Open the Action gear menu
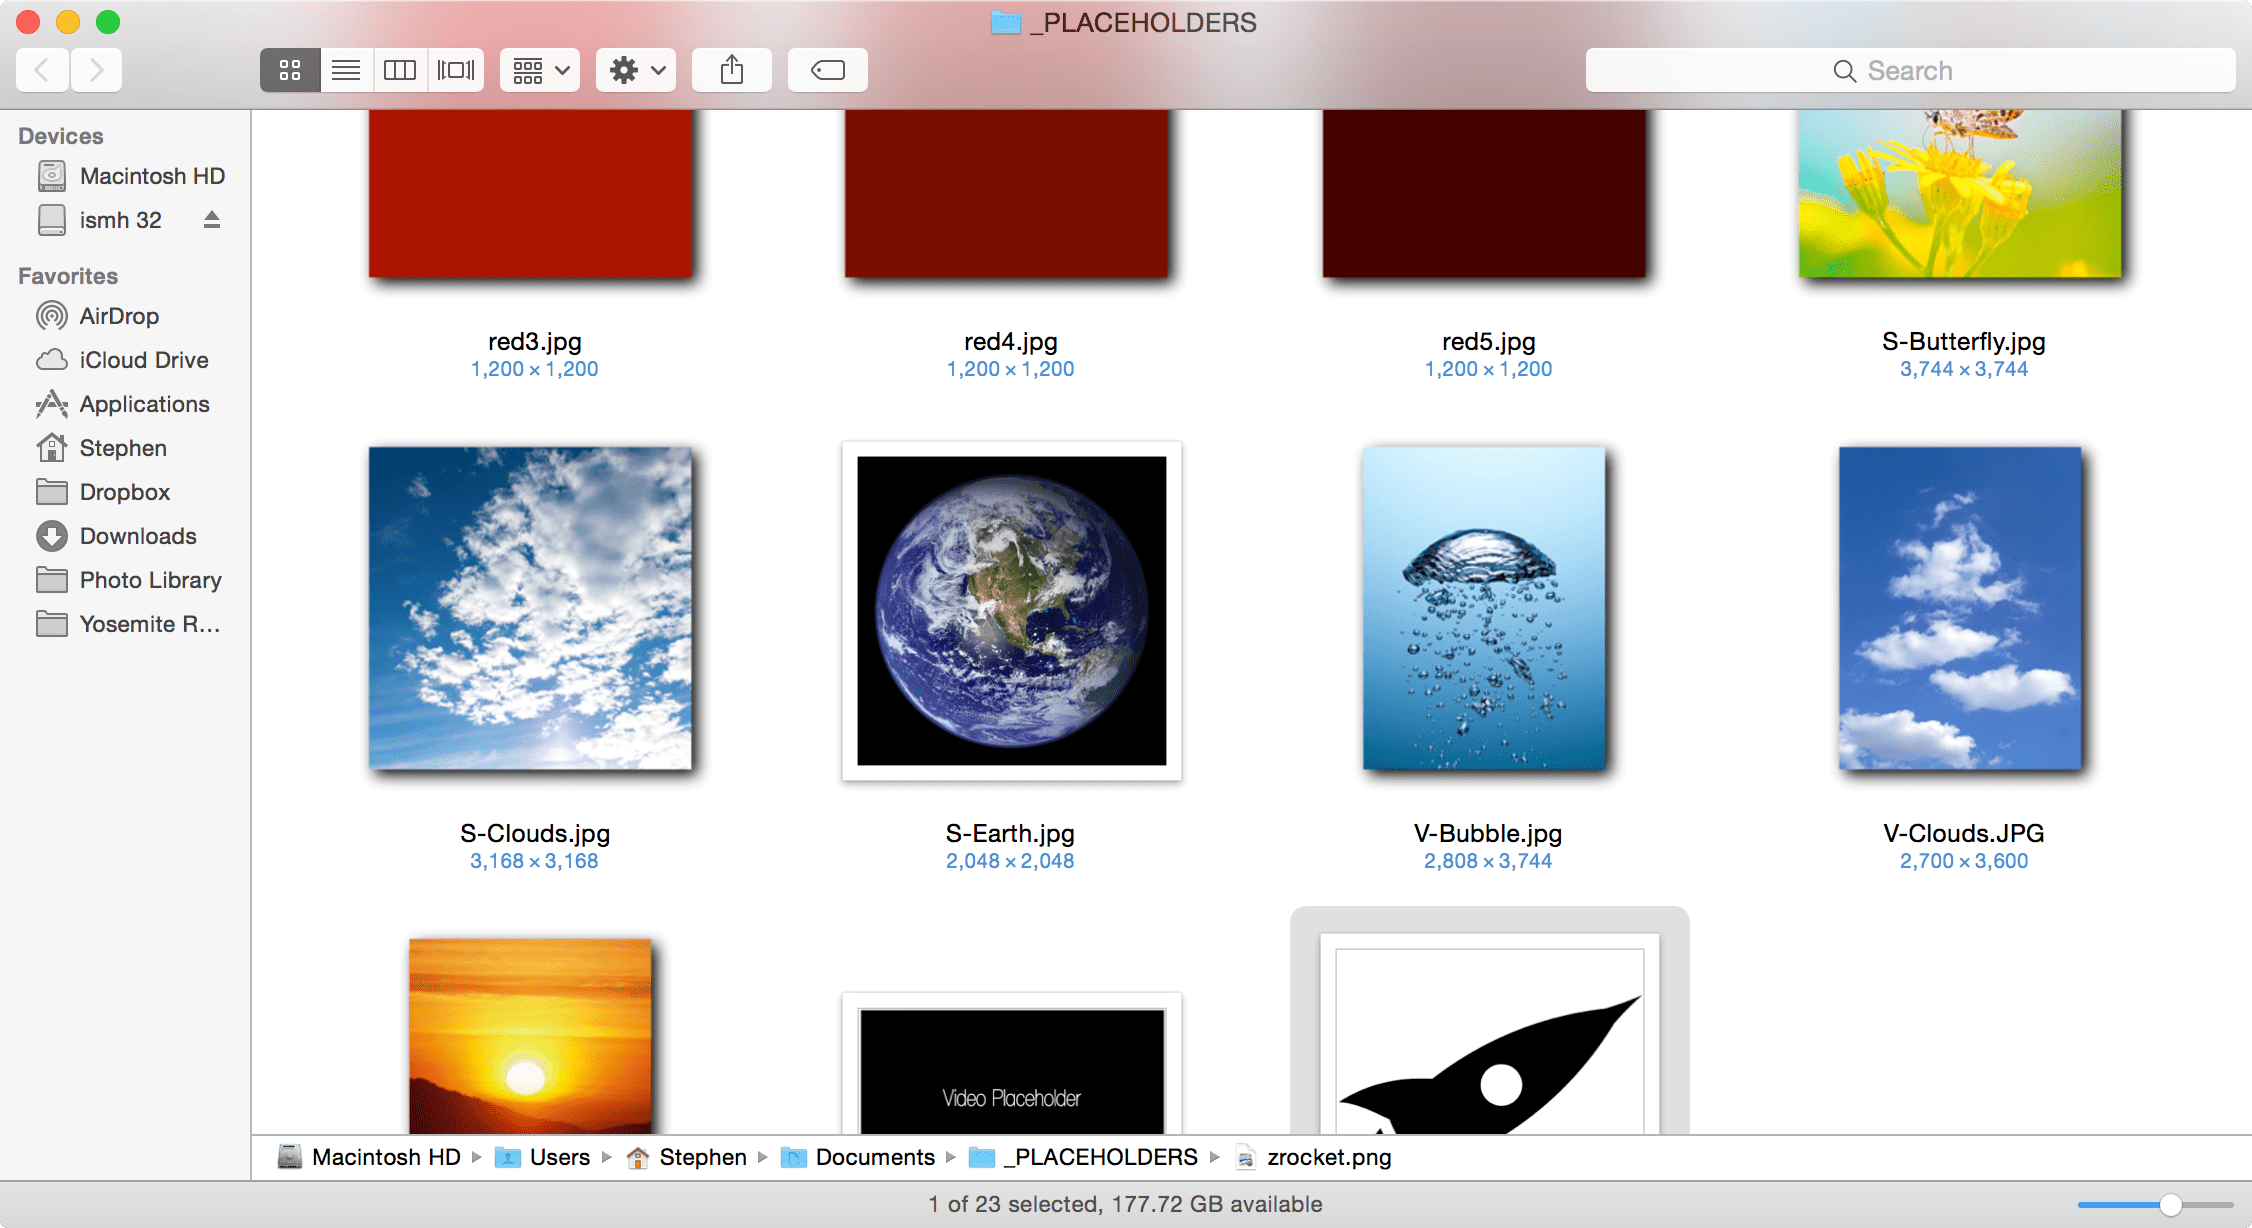Image resolution: width=2252 pixels, height=1228 pixels. [x=636, y=70]
